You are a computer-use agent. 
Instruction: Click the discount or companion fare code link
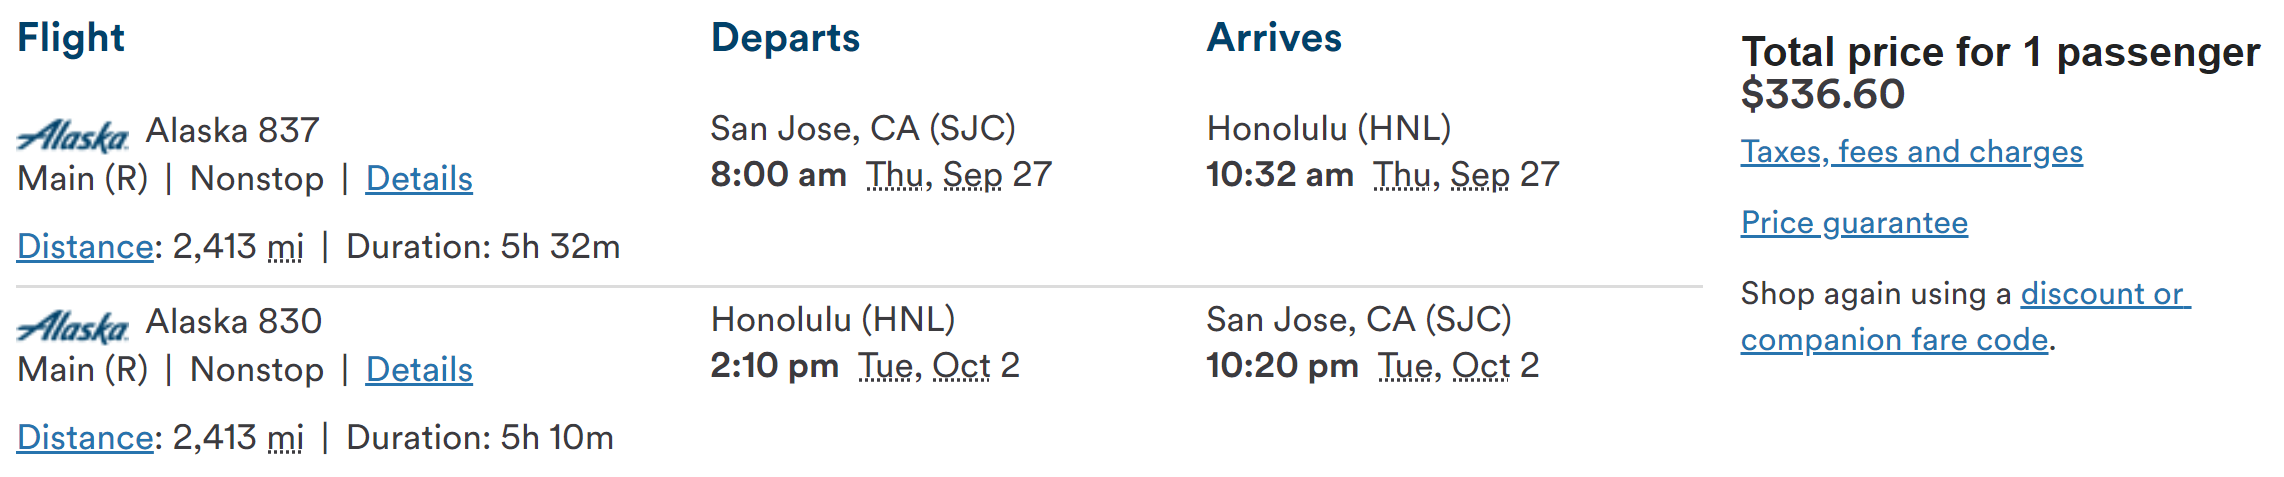(2104, 294)
